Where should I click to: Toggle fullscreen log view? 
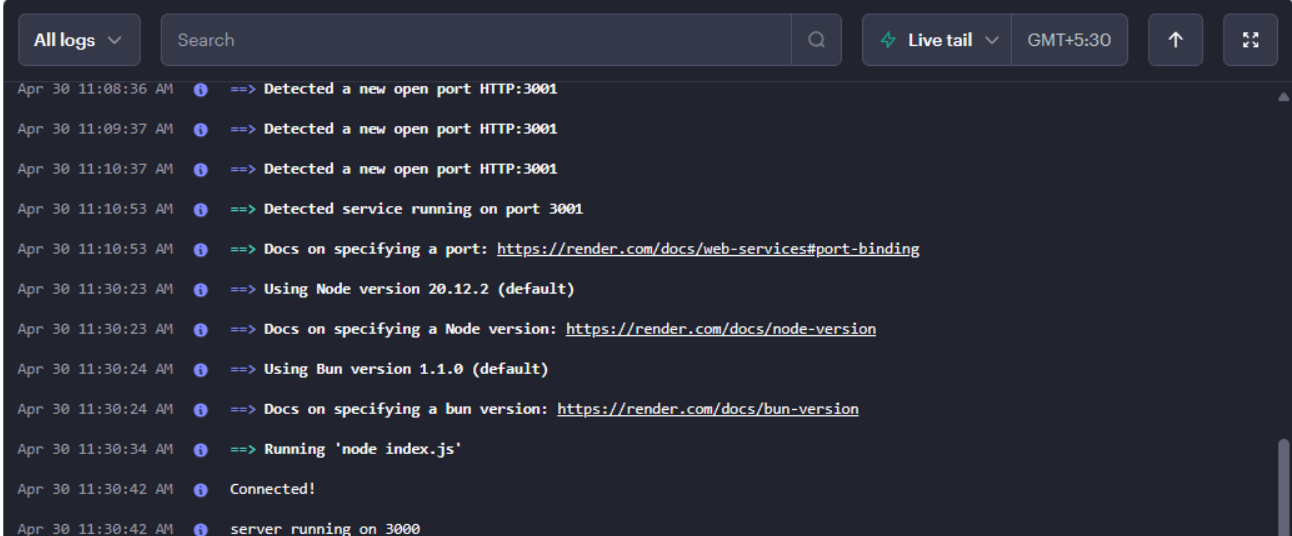point(1250,40)
